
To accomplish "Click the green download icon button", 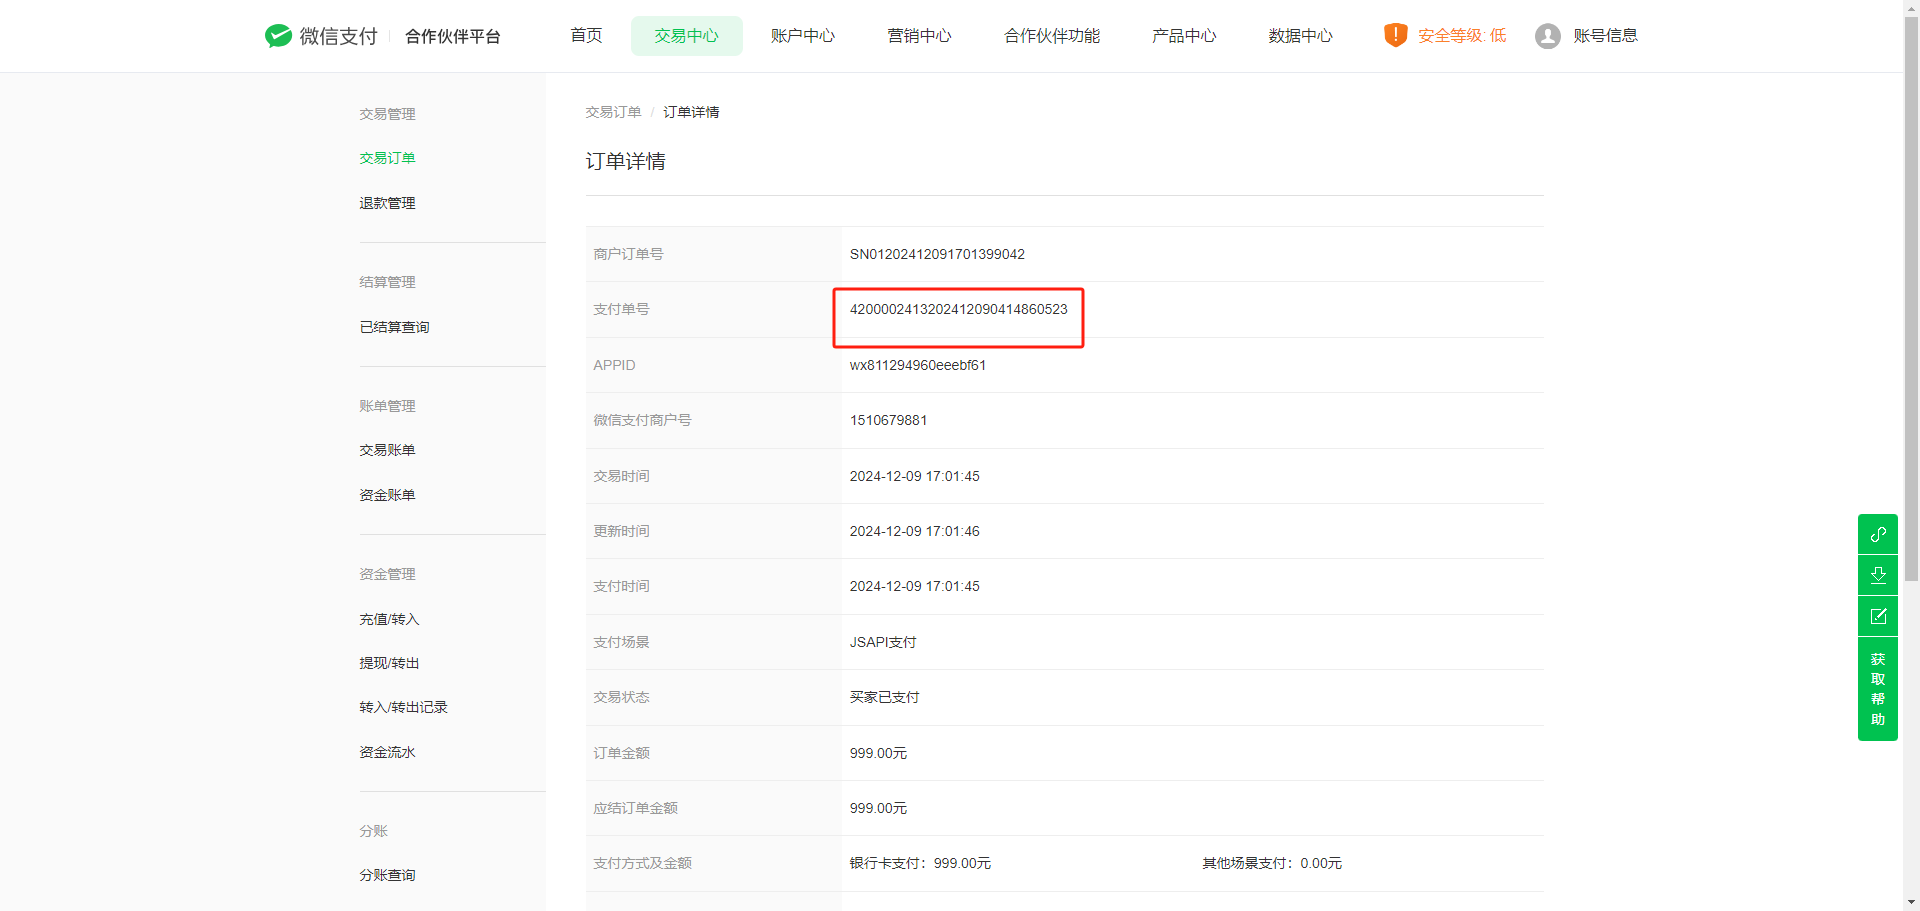I will click(1878, 575).
